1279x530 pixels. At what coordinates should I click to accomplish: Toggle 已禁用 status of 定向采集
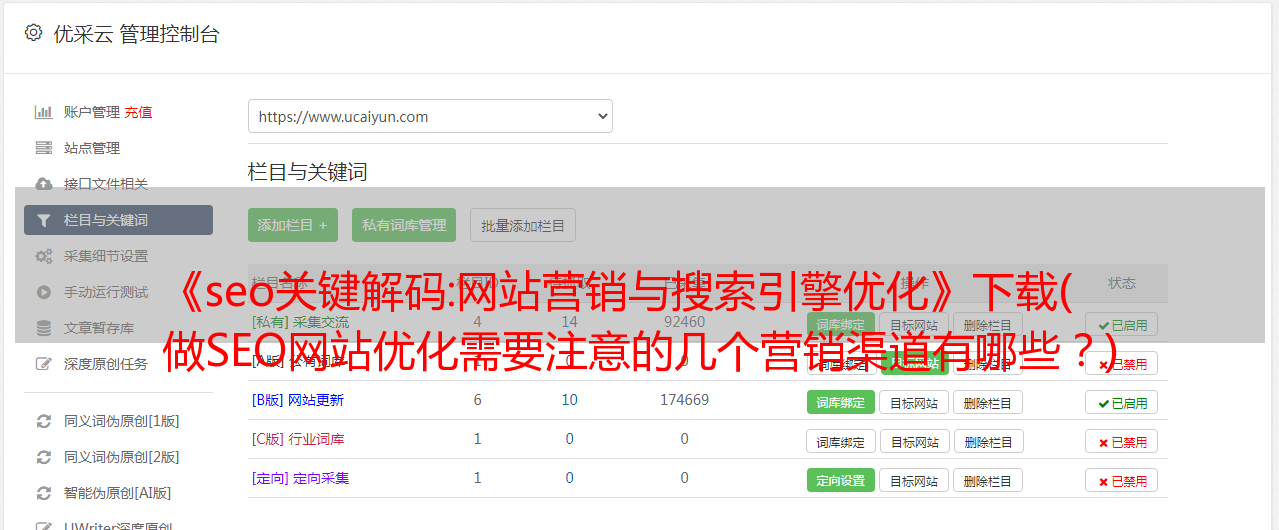pos(1121,480)
